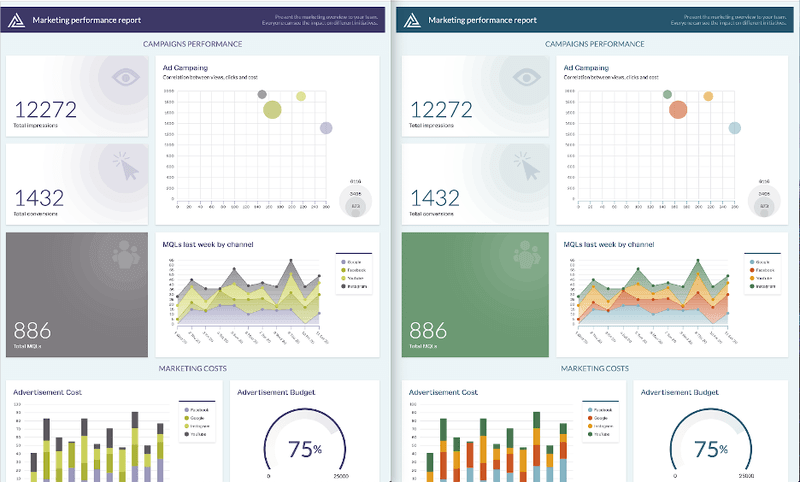Click the bubble size legend in left Ad Campaign chart

(356, 198)
